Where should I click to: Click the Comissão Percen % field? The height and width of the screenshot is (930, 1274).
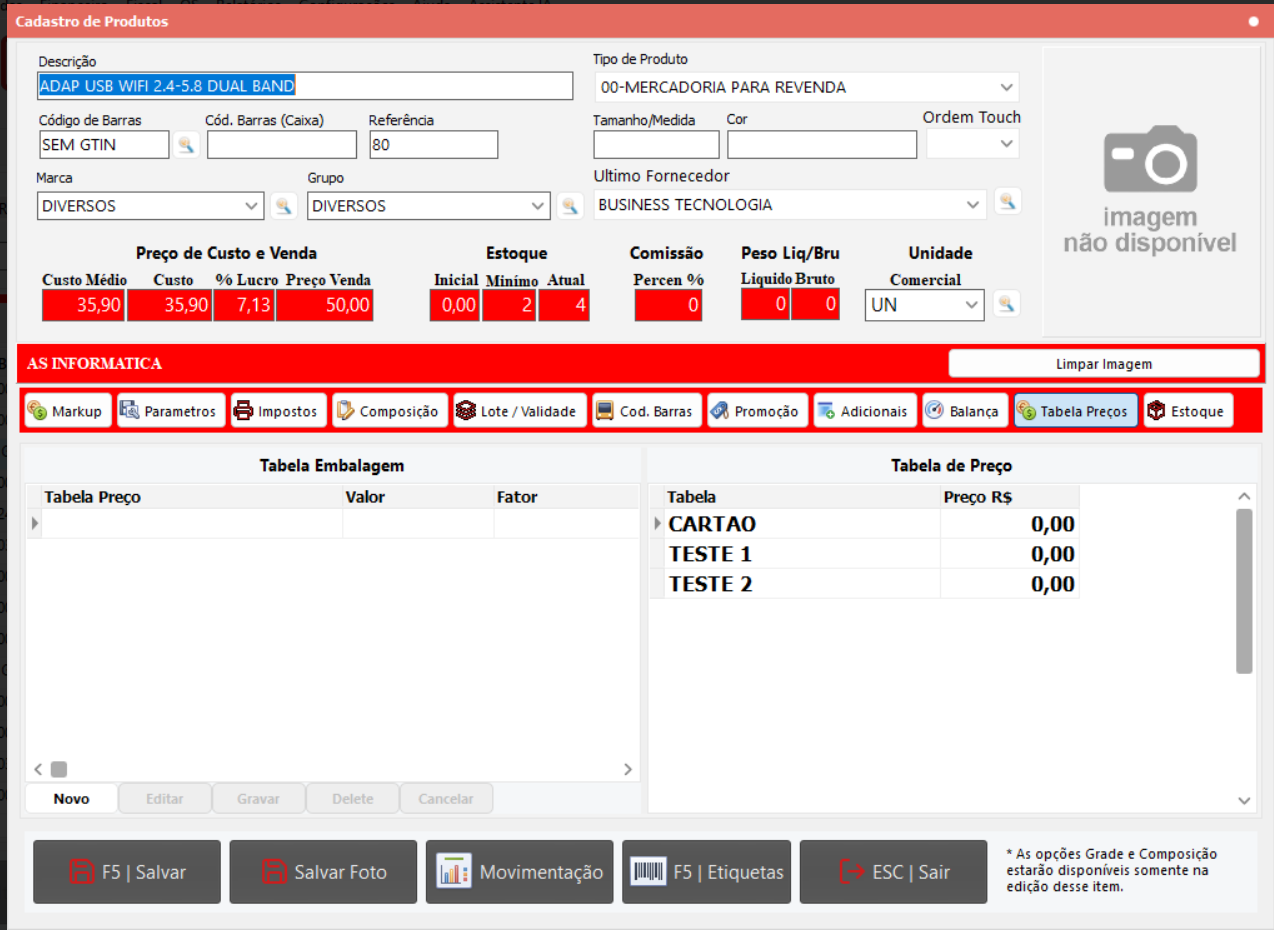[668, 305]
